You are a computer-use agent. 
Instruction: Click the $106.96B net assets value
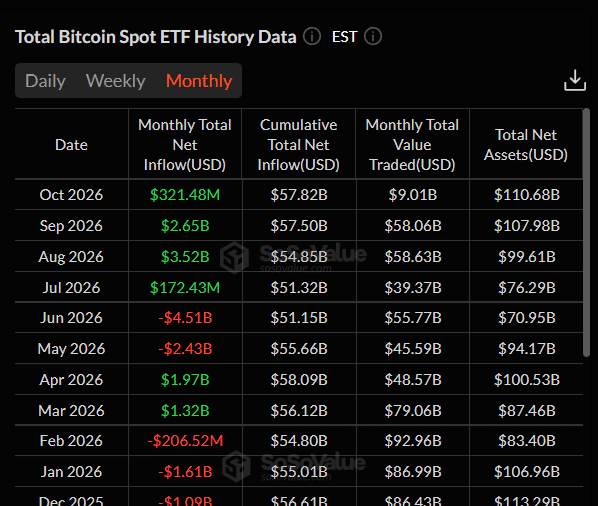point(527,472)
